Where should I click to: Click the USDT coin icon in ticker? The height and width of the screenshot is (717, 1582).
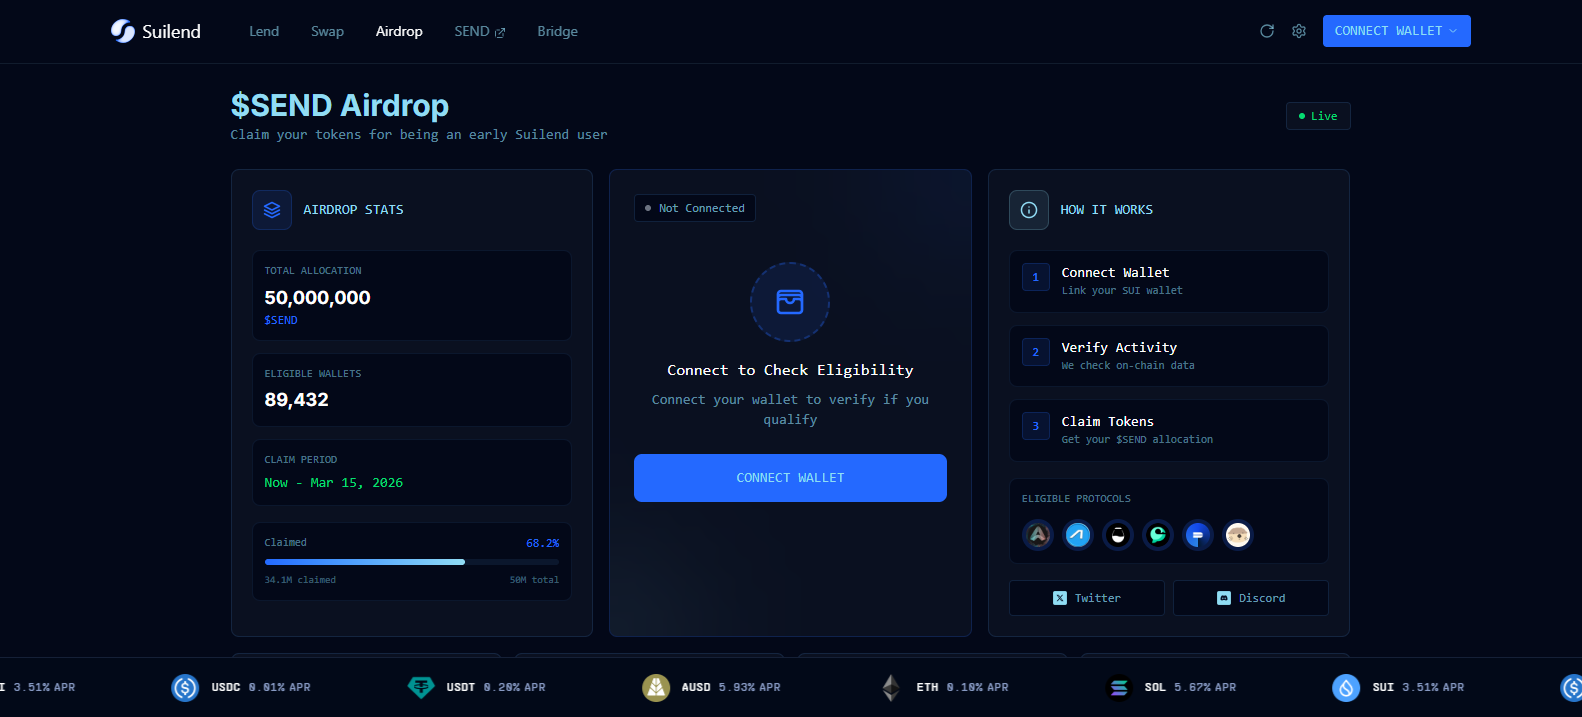click(x=421, y=687)
